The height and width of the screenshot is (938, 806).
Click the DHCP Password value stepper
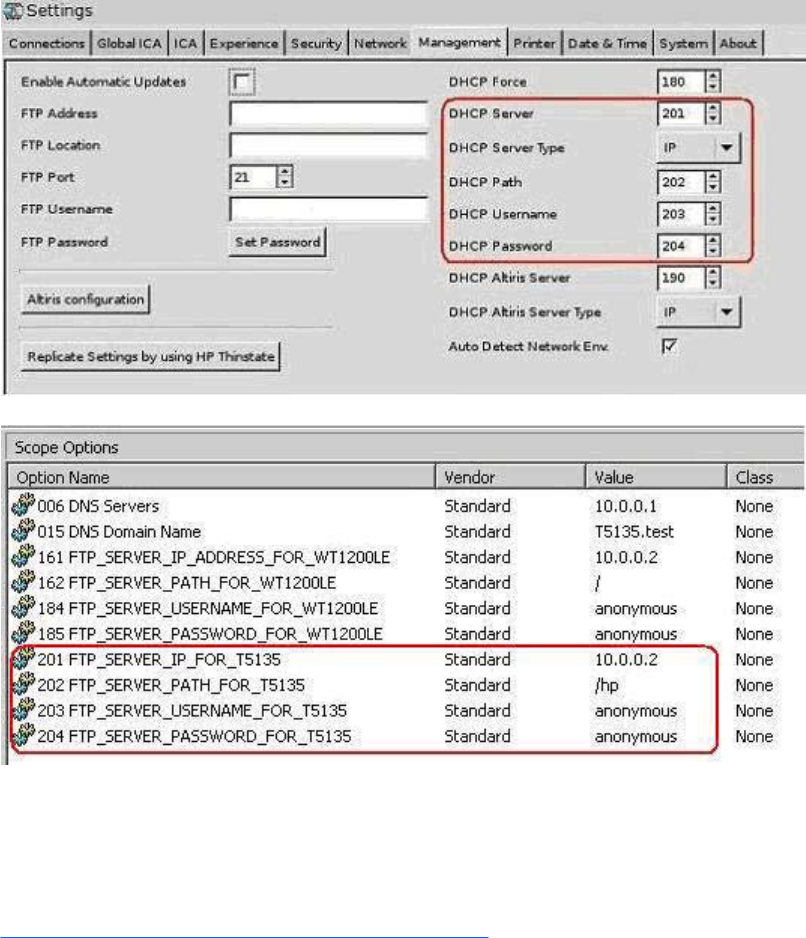[x=712, y=246]
